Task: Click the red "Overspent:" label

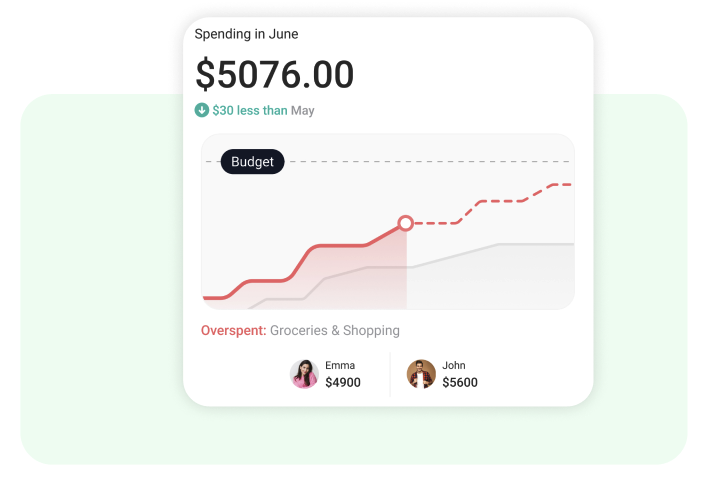Action: point(233,330)
